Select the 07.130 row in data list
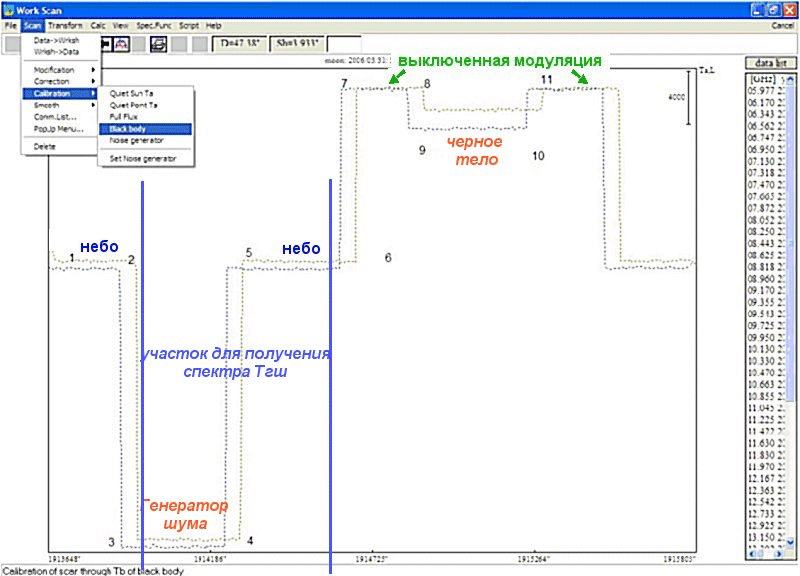Screen dimensions: 800x576 coord(766,161)
